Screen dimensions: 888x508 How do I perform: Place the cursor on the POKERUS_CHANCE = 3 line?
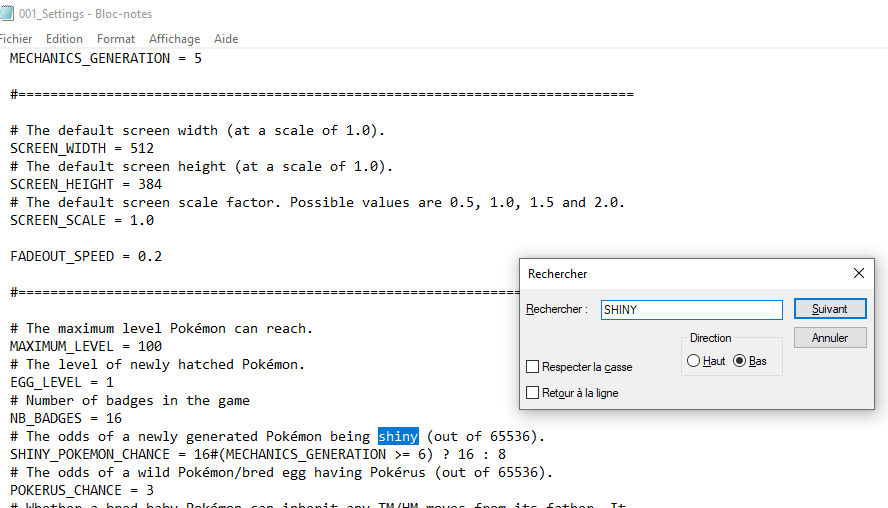tap(80, 490)
